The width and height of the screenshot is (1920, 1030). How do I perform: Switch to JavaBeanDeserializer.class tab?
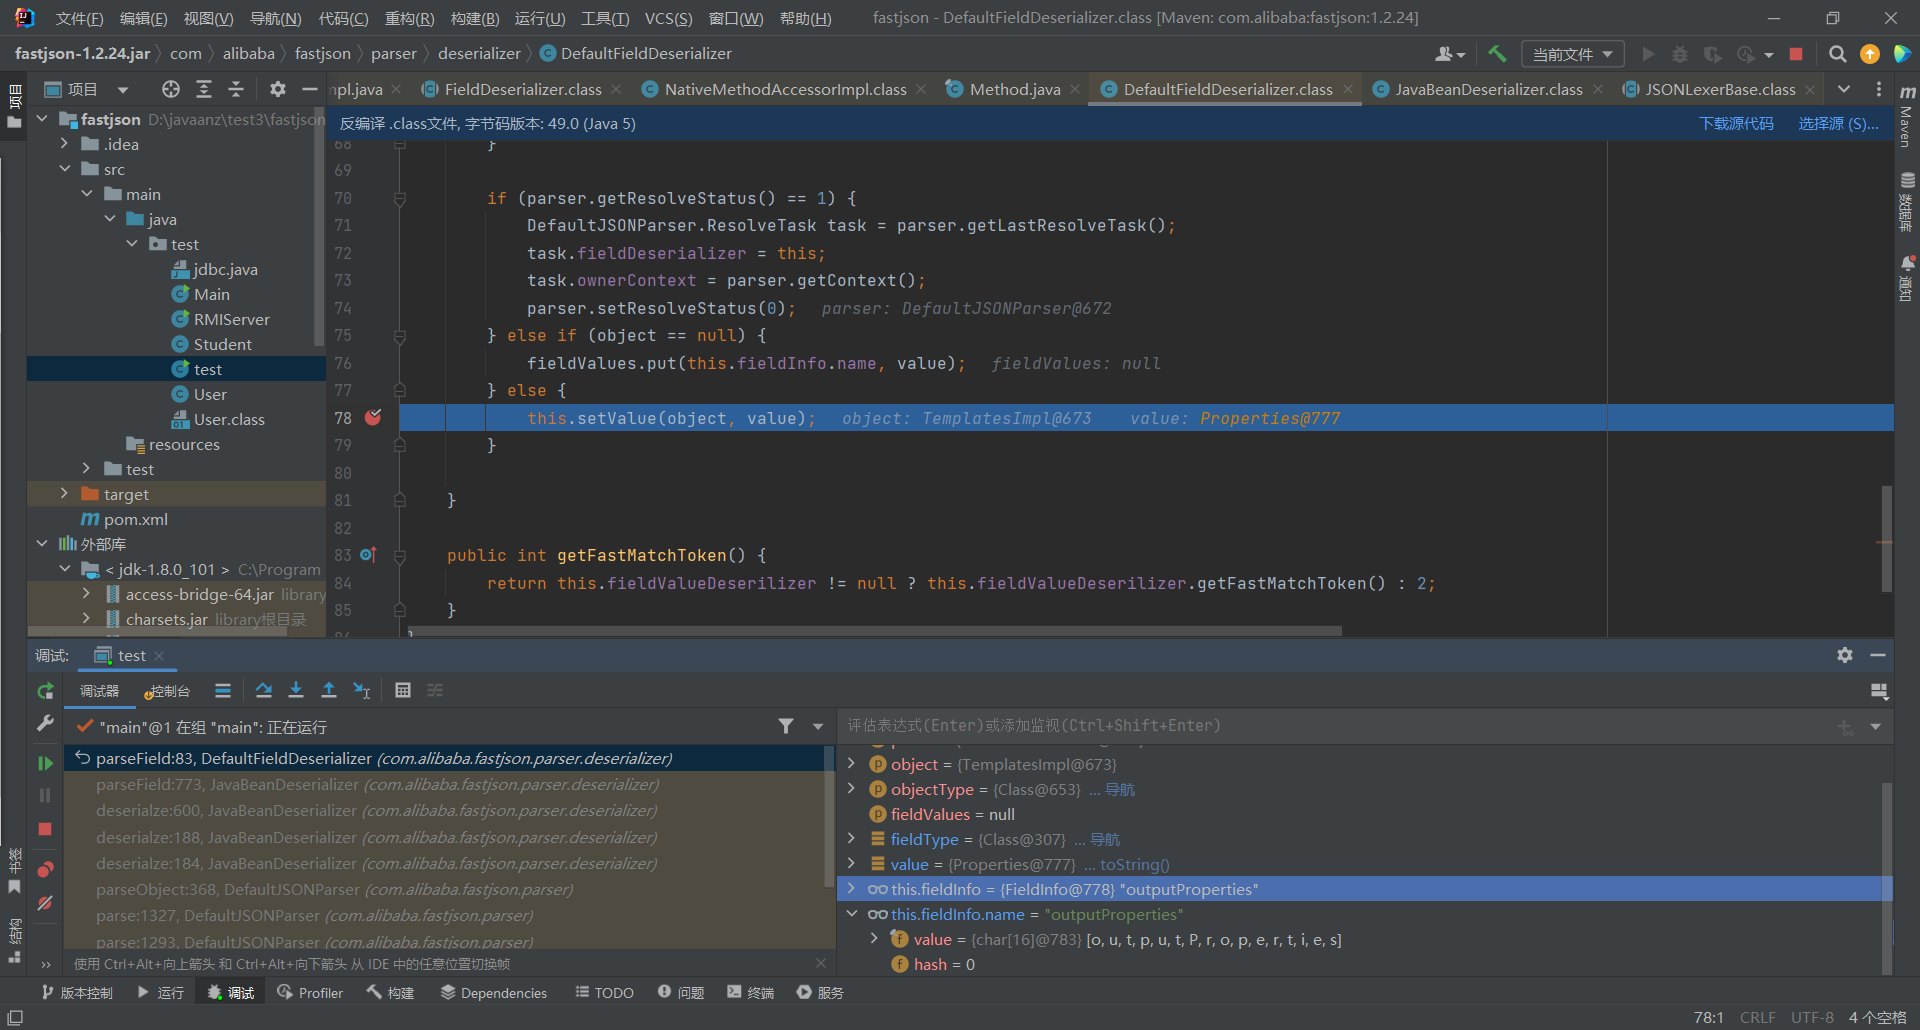[x=1489, y=89]
